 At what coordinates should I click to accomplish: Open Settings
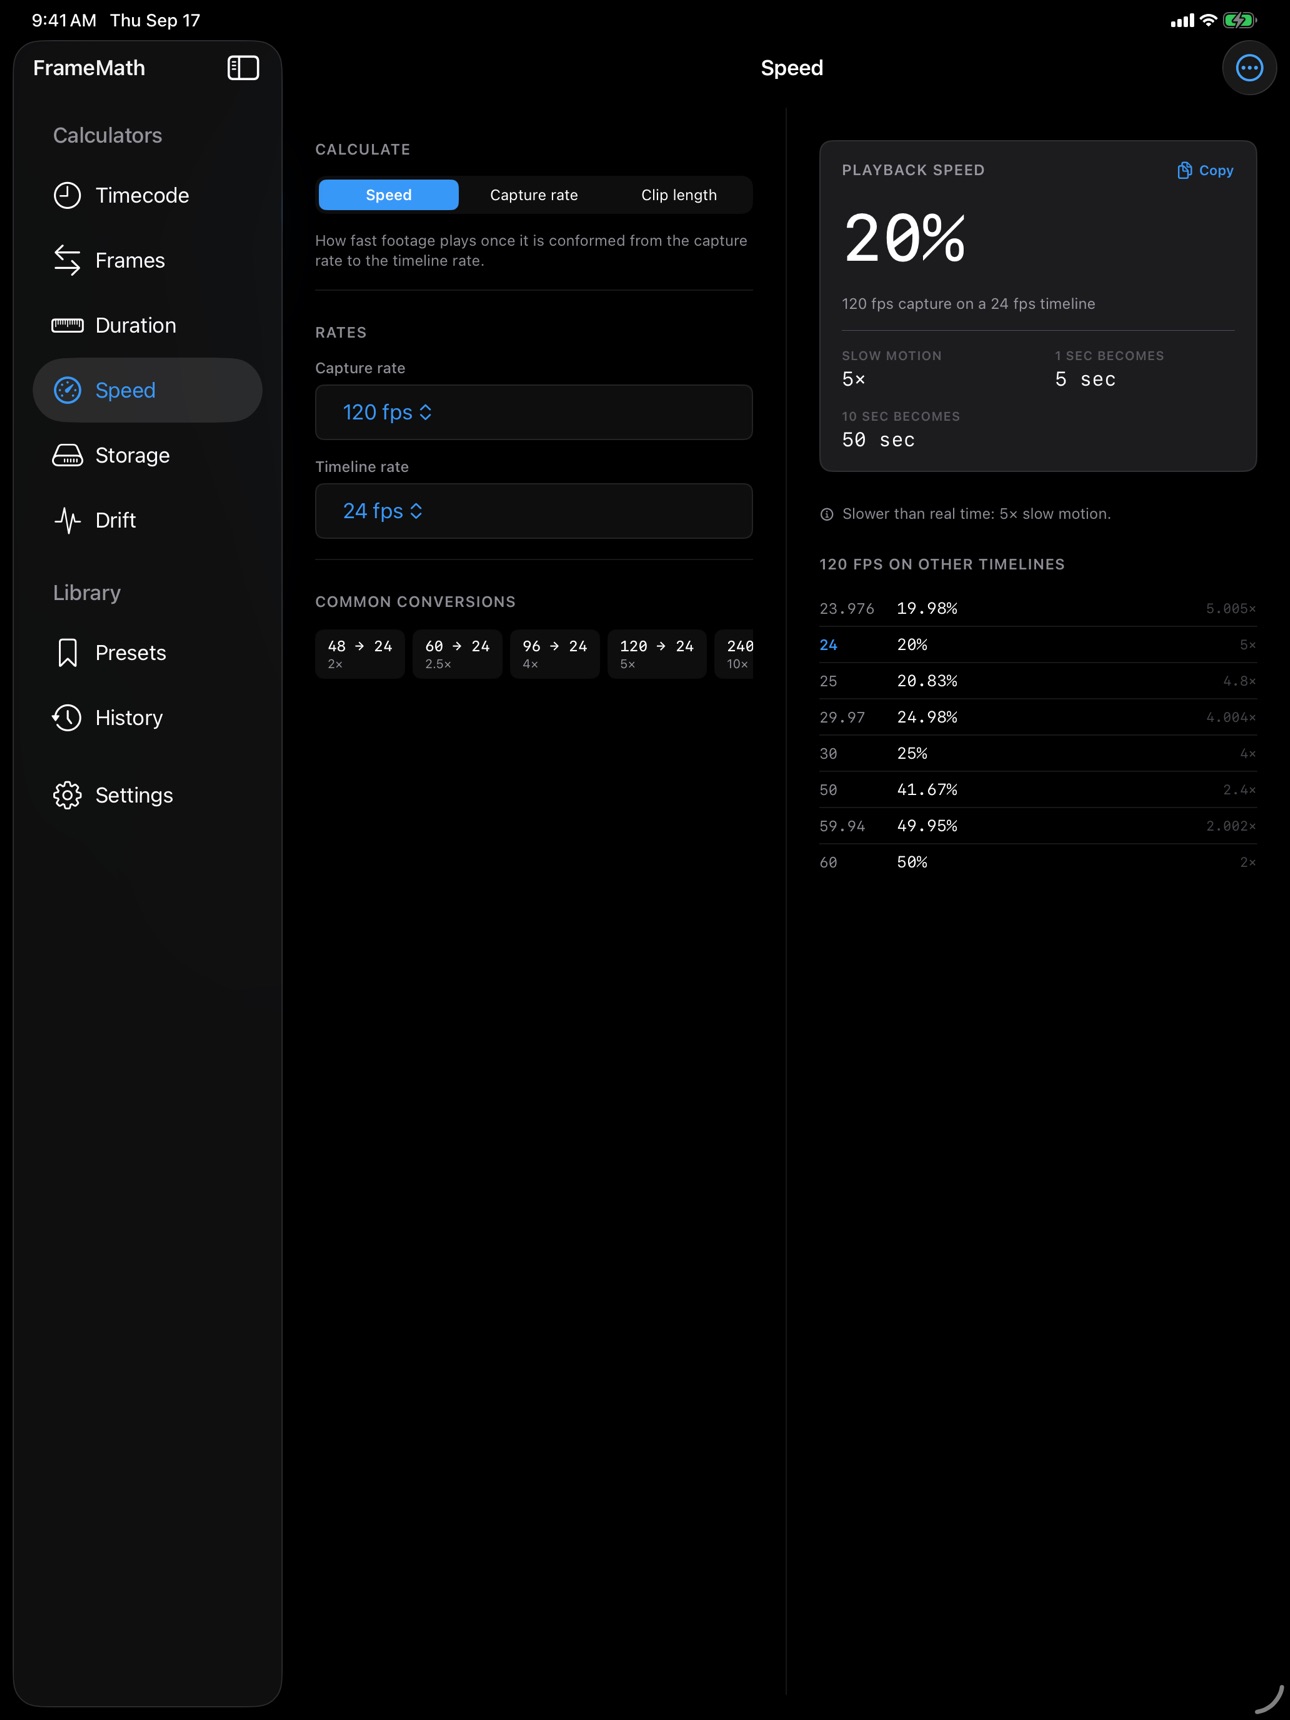pyautogui.click(x=148, y=795)
